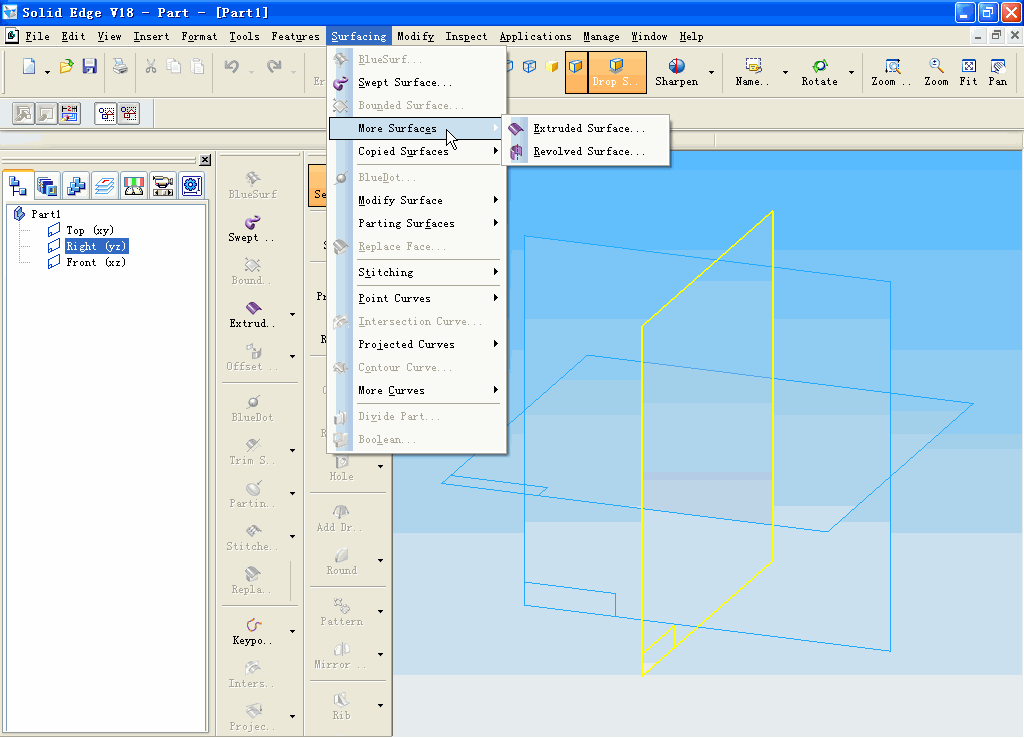The image size is (1024, 738).
Task: Open the Window menu
Action: pyautogui.click(x=649, y=37)
